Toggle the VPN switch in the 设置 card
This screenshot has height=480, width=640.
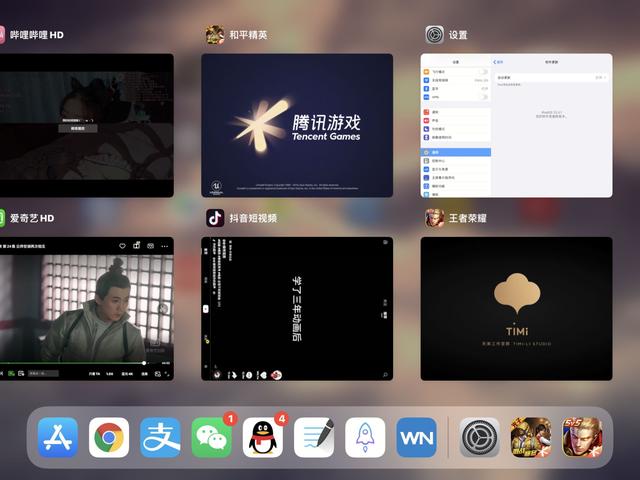coord(483,97)
